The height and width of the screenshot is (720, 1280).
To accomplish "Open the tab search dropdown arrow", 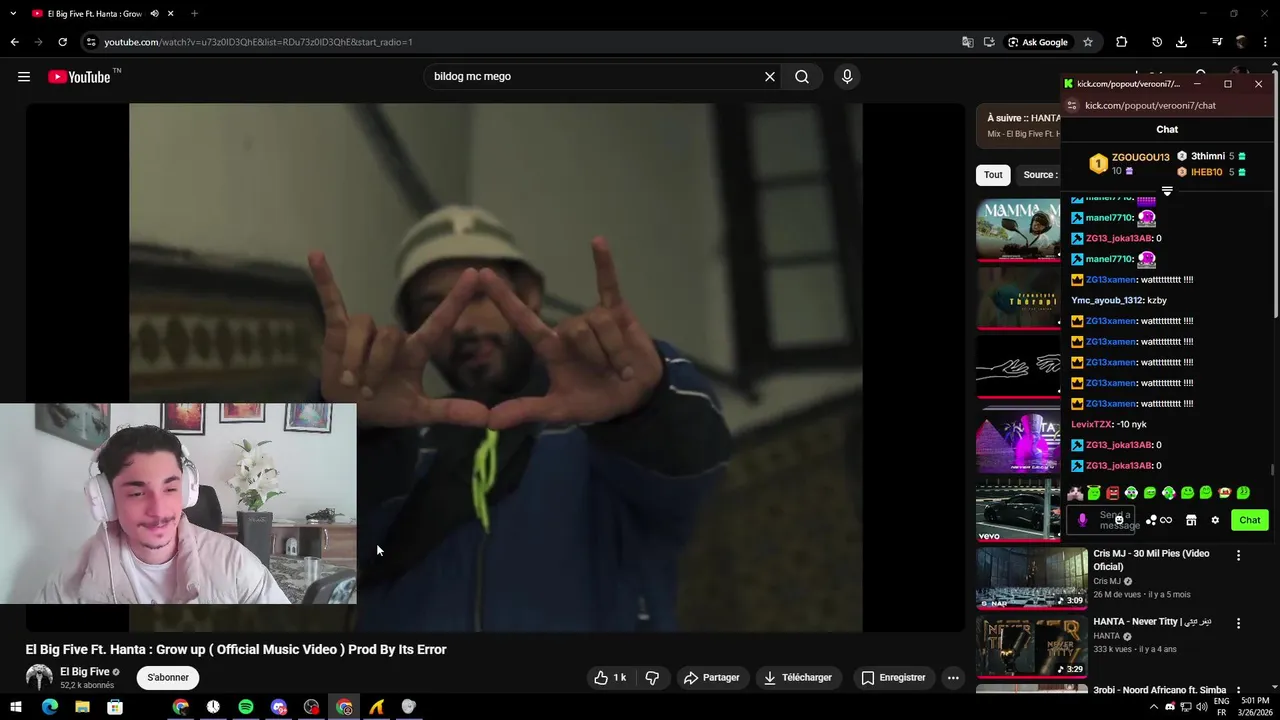I will point(13,14).
